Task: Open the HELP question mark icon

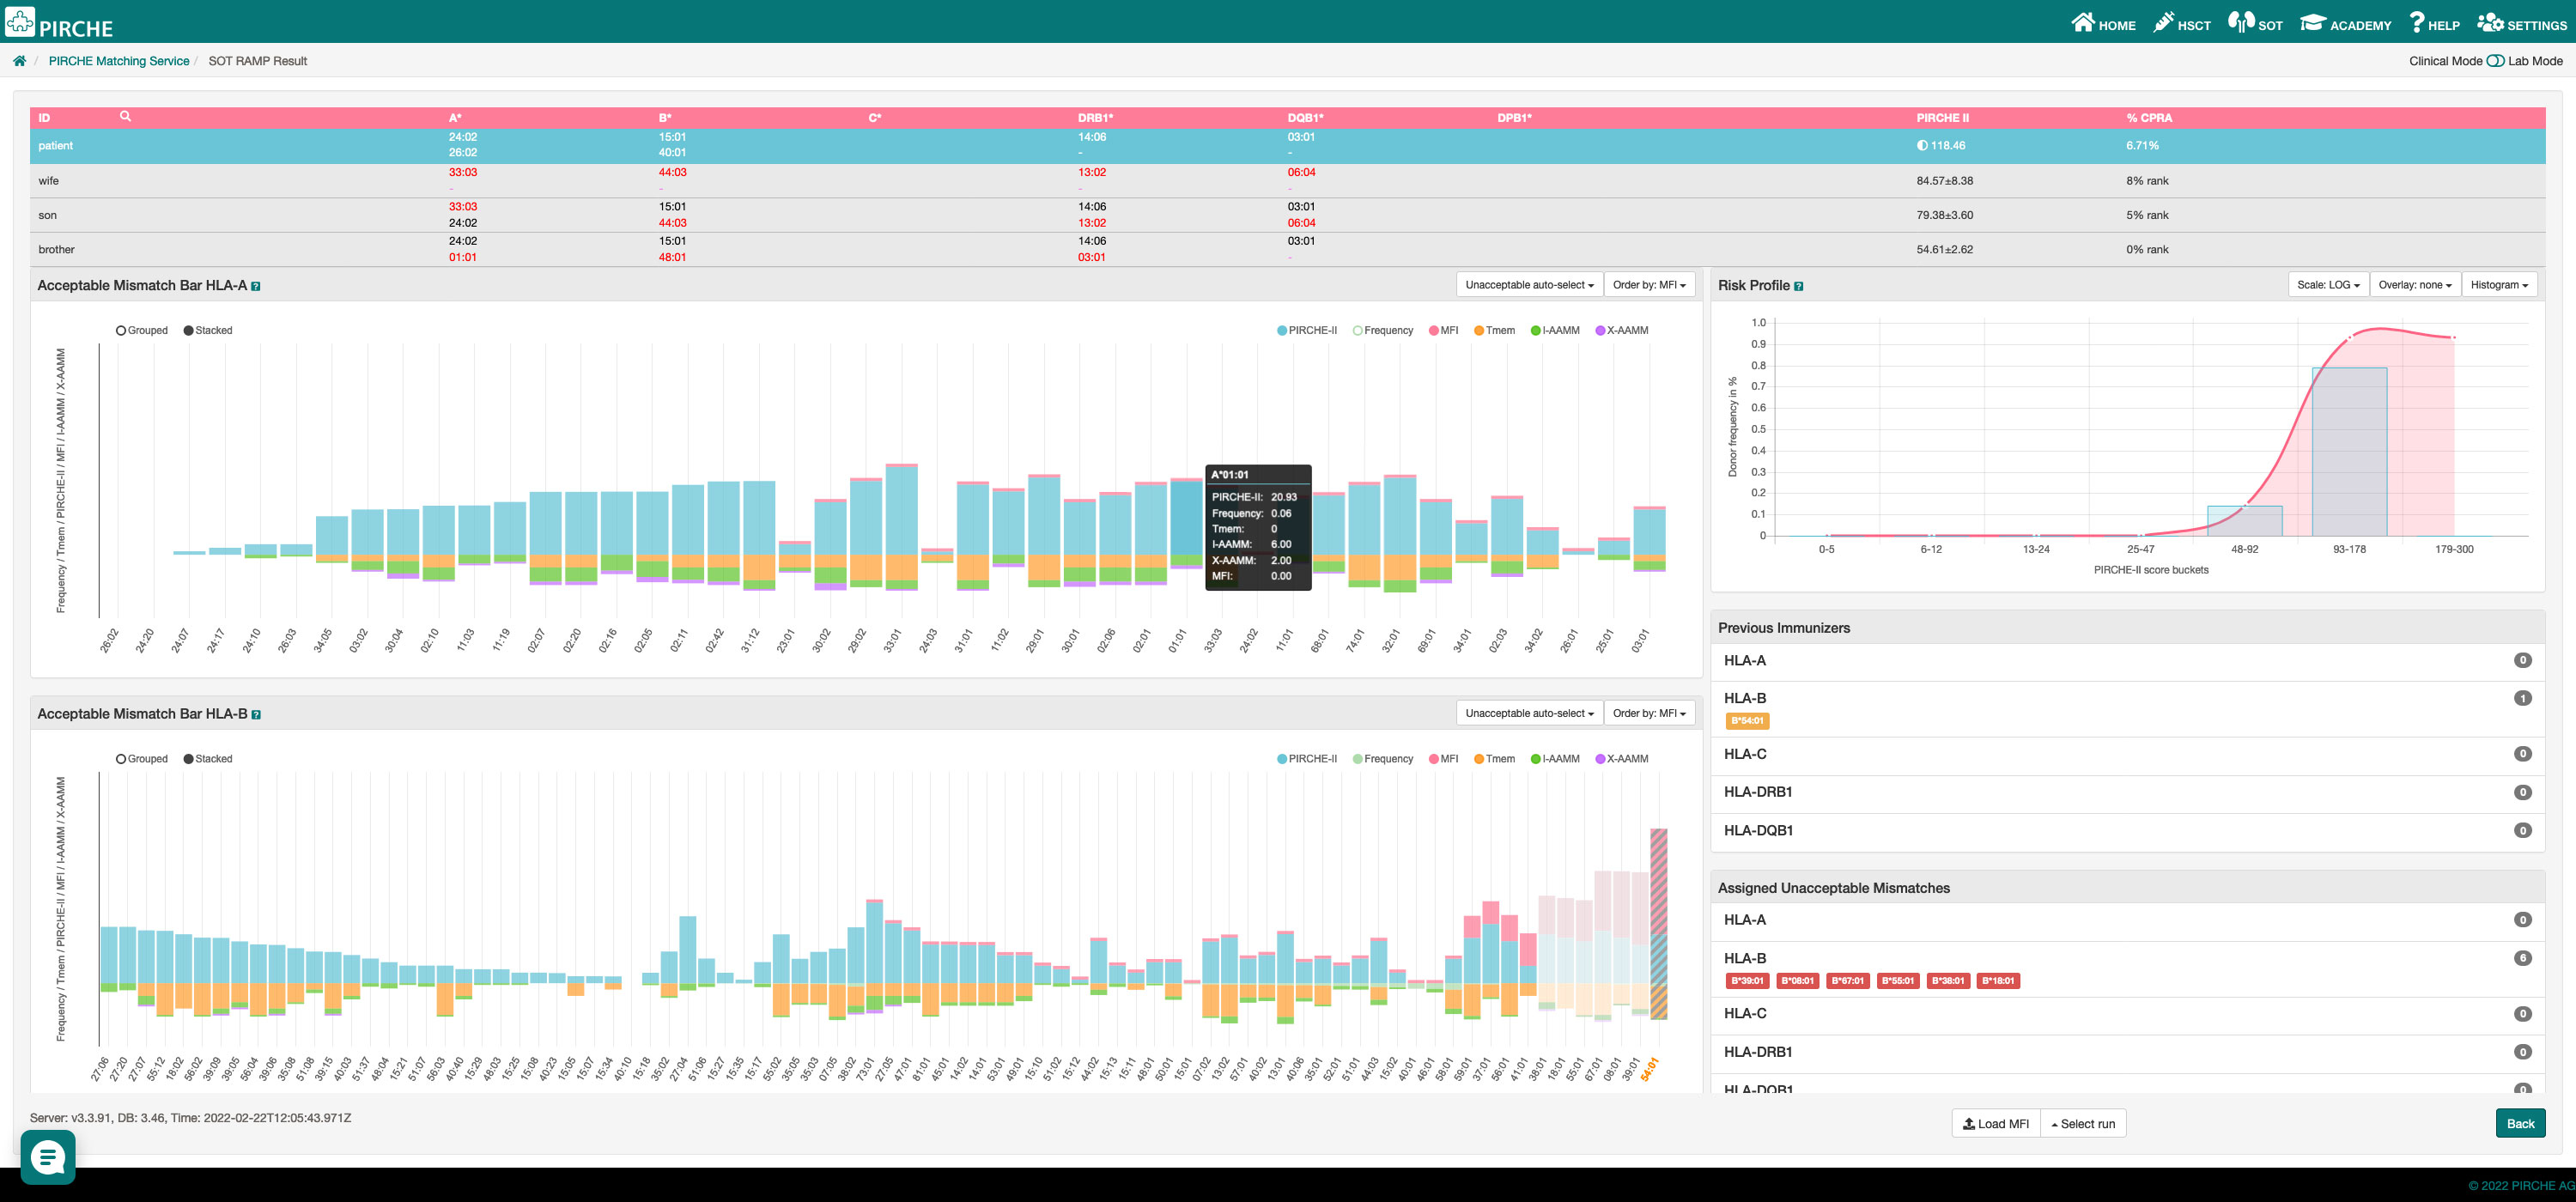Action: click(x=2416, y=22)
